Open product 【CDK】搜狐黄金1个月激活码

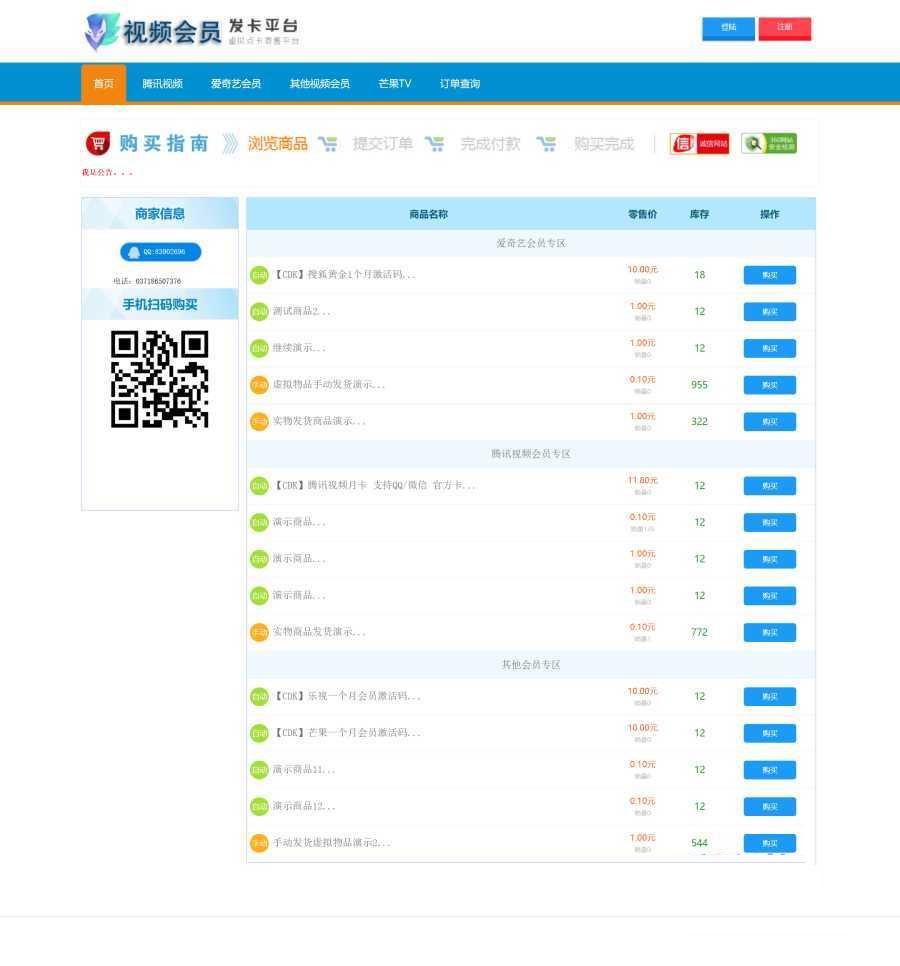[x=344, y=275]
